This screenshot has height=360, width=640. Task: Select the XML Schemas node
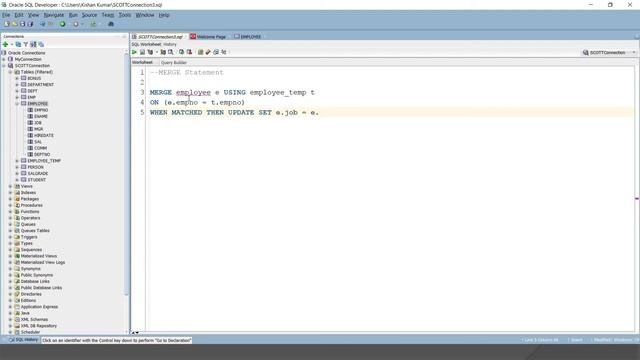click(x=34, y=319)
